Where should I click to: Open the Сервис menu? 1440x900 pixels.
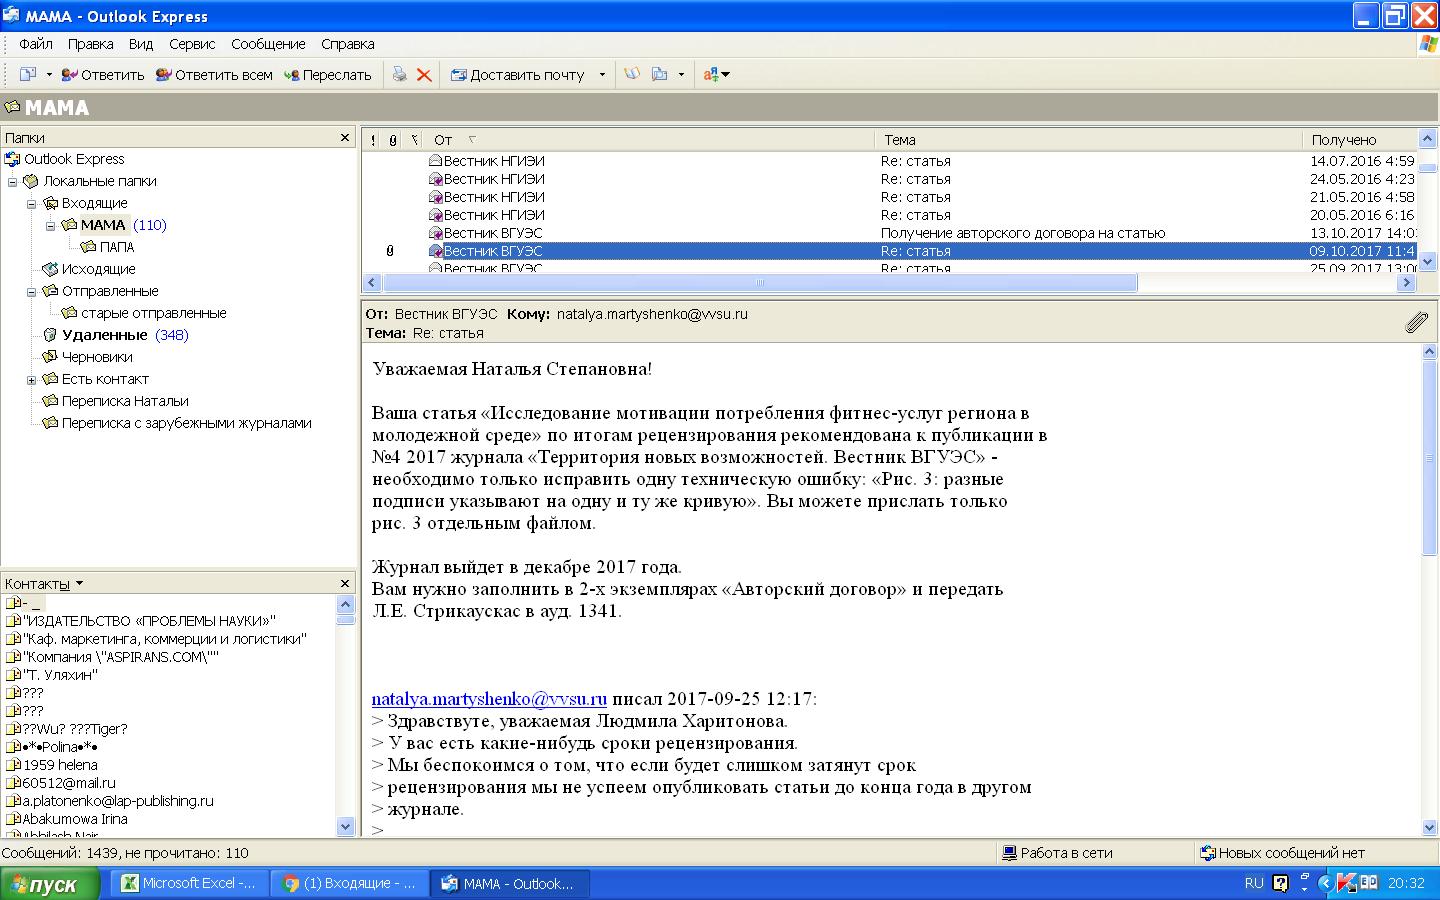192,44
